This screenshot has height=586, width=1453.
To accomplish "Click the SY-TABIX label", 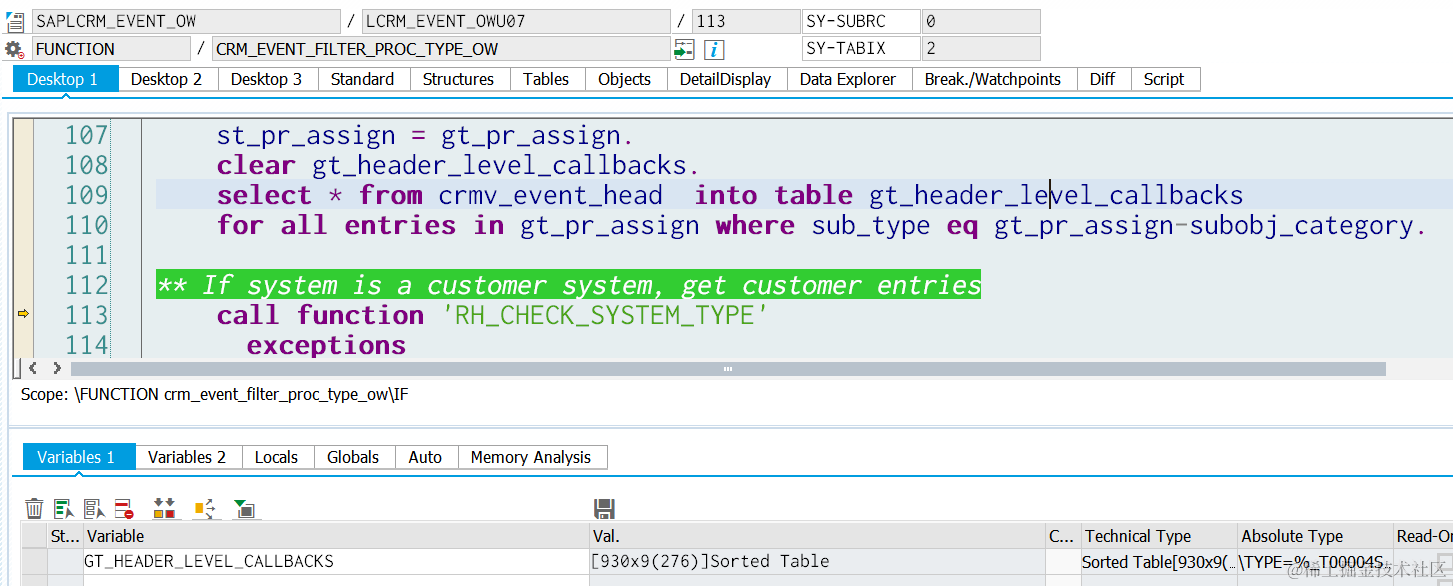I will pyautogui.click(x=860, y=49).
